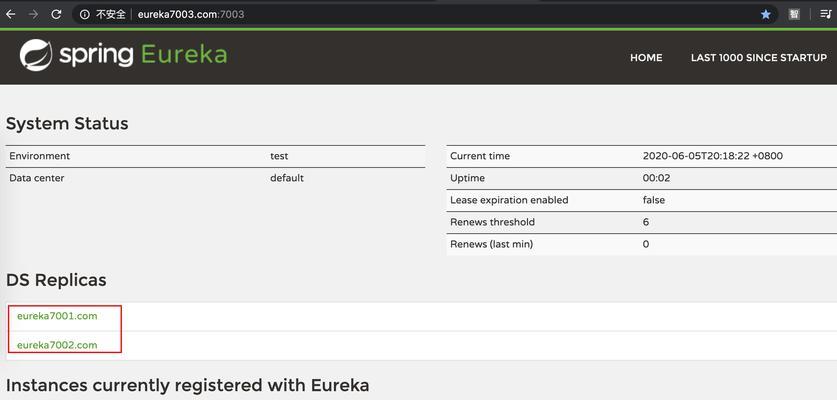The image size is (837, 400).
Task: Click the Eureka title text in header
Action: point(184,55)
